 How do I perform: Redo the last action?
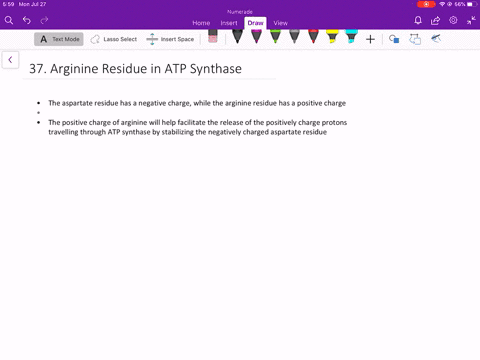click(44, 20)
